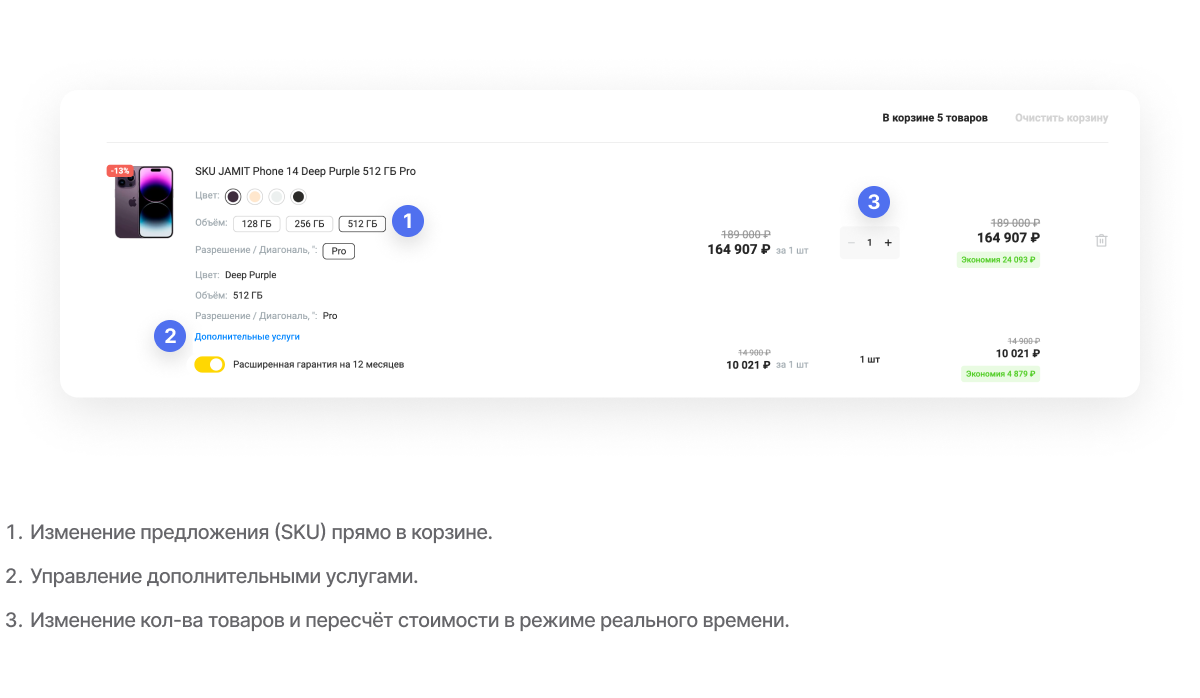
Task: Click the caption about changing the SKU in the cart
Action: coord(261,533)
